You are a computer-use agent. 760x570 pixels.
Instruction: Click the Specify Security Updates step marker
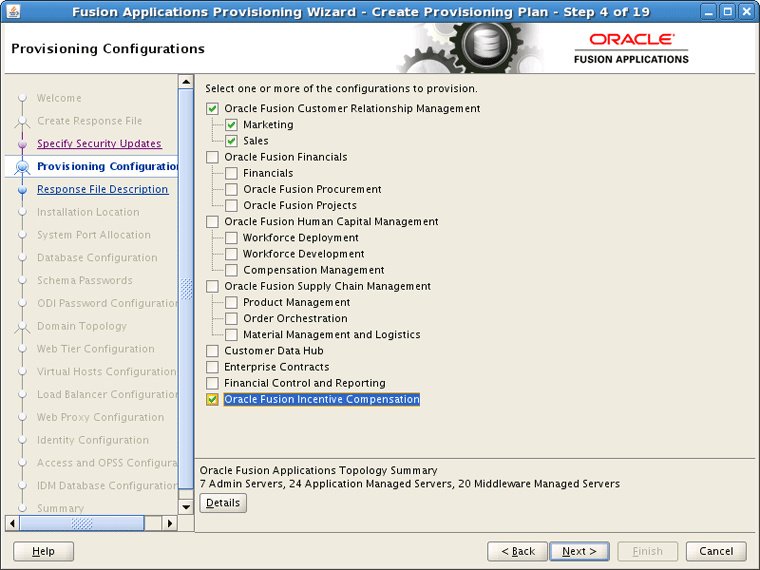(x=22, y=144)
